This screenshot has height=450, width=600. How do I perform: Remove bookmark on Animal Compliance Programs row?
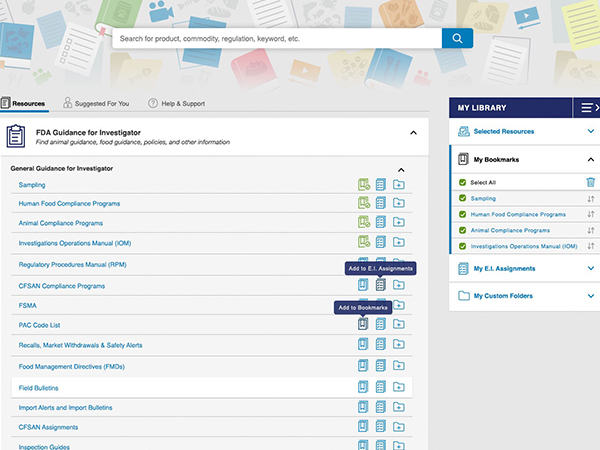click(364, 222)
